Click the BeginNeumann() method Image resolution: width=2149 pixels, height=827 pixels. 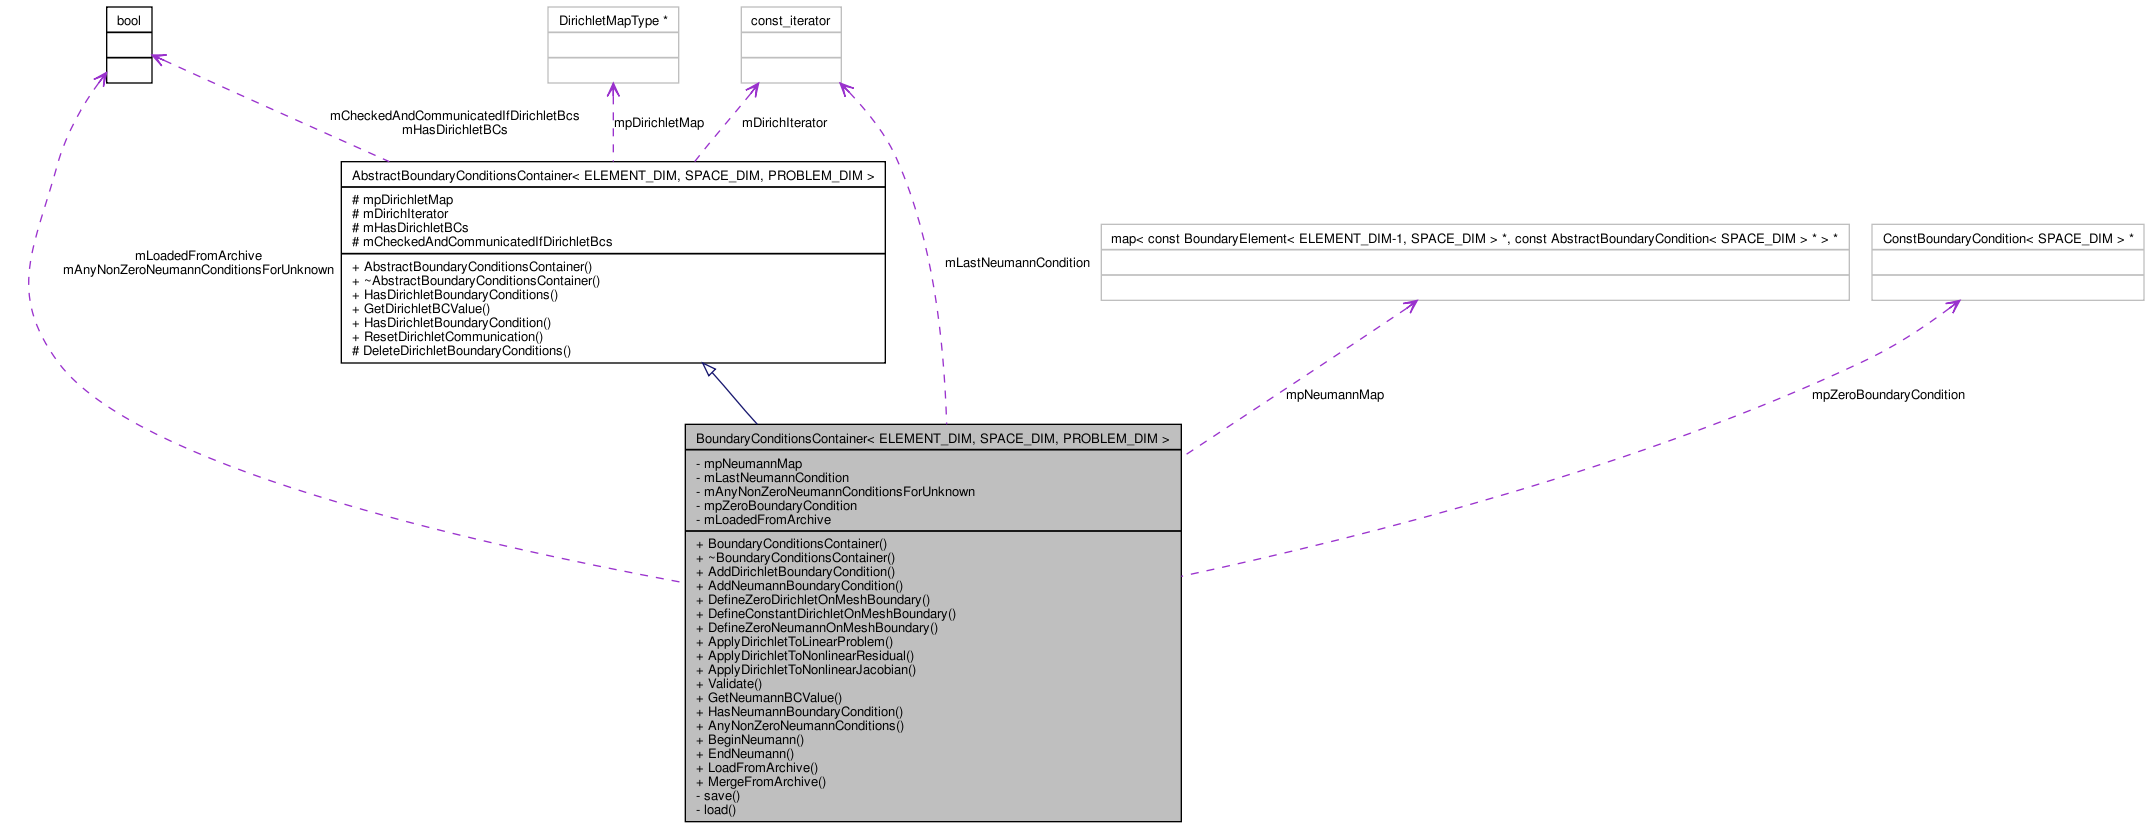750,740
